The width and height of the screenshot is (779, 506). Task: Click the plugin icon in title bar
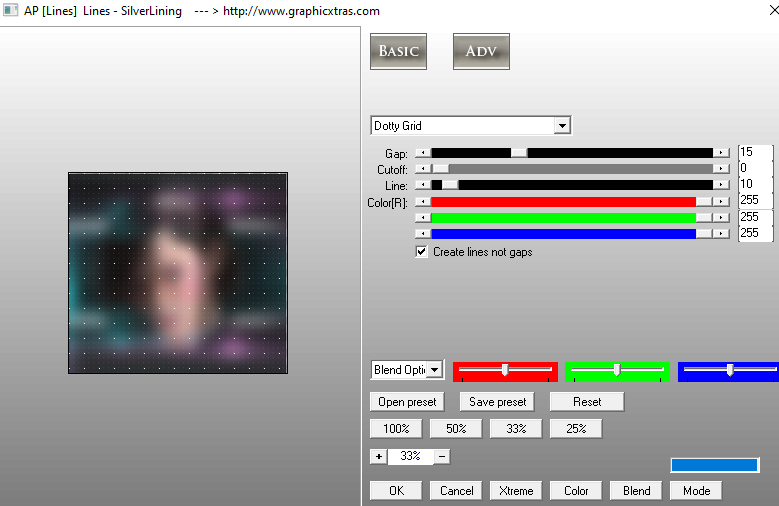tap(10, 10)
